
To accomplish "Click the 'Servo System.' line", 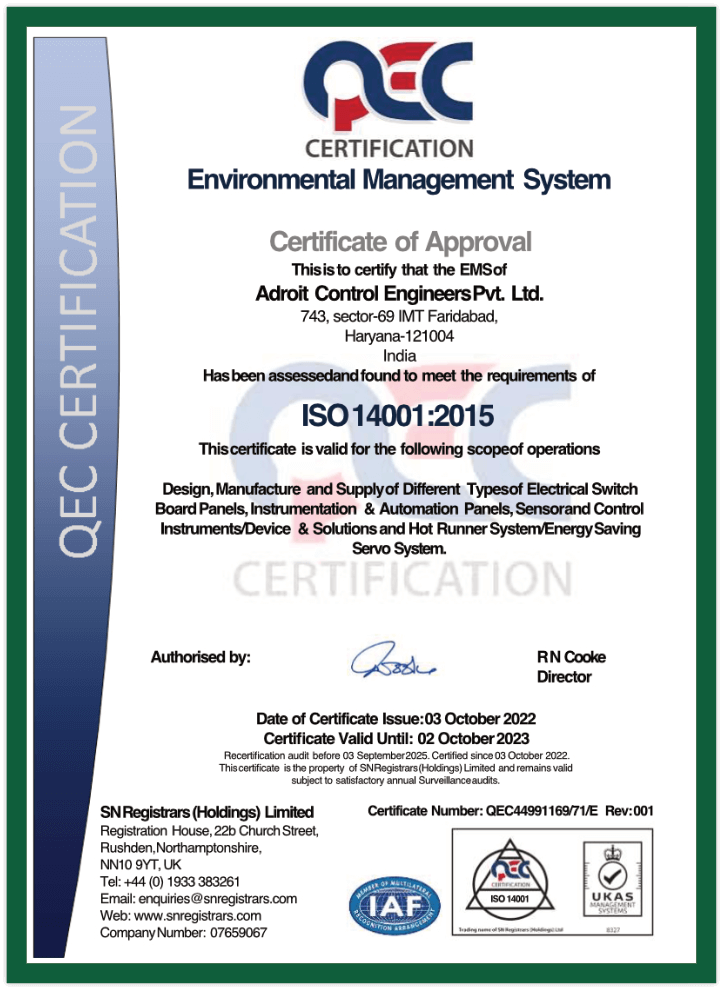I will 399,549.
